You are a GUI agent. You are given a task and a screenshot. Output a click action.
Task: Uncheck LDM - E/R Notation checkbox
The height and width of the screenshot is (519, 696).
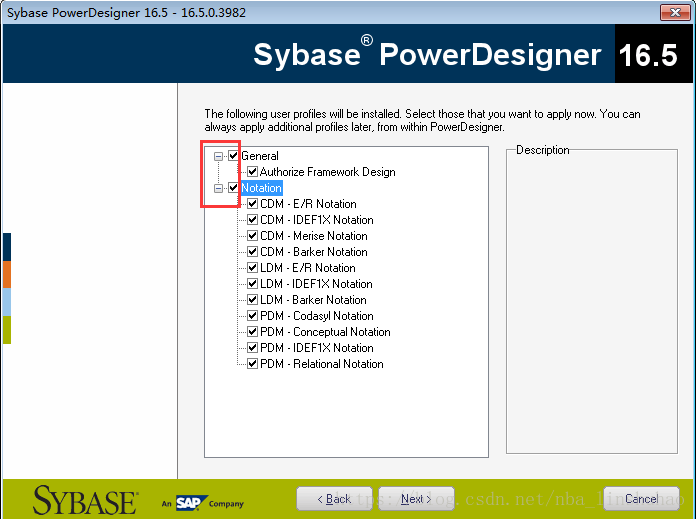[253, 267]
